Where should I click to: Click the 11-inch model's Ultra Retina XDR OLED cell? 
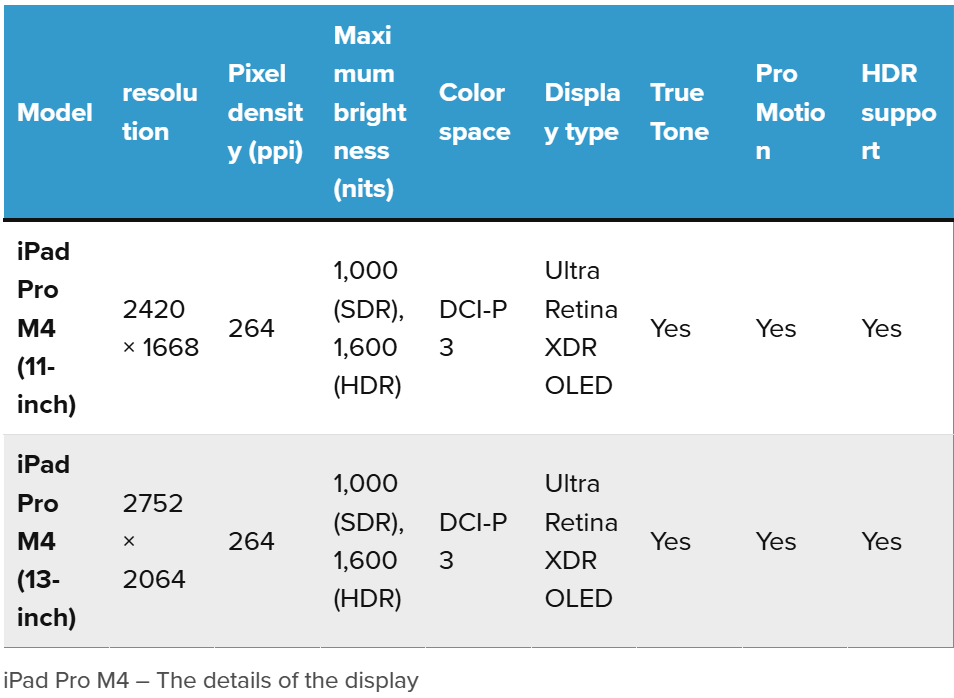pos(580,328)
